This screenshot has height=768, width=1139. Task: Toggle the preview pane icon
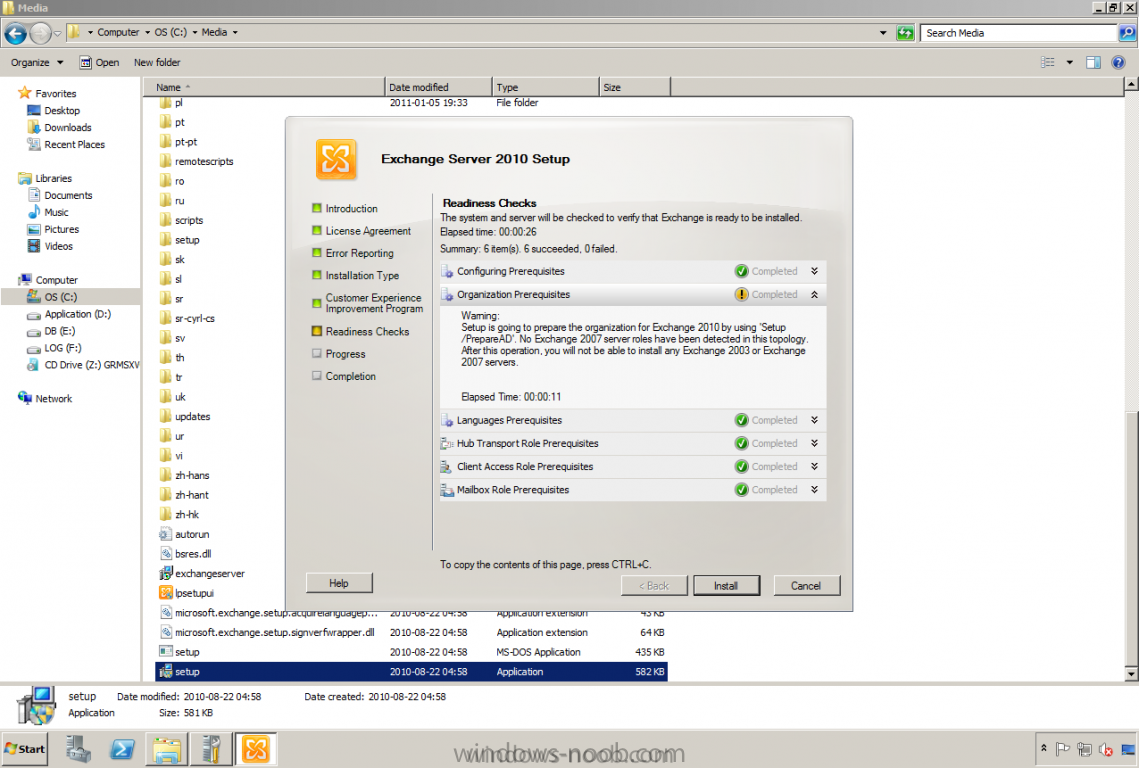pos(1093,62)
